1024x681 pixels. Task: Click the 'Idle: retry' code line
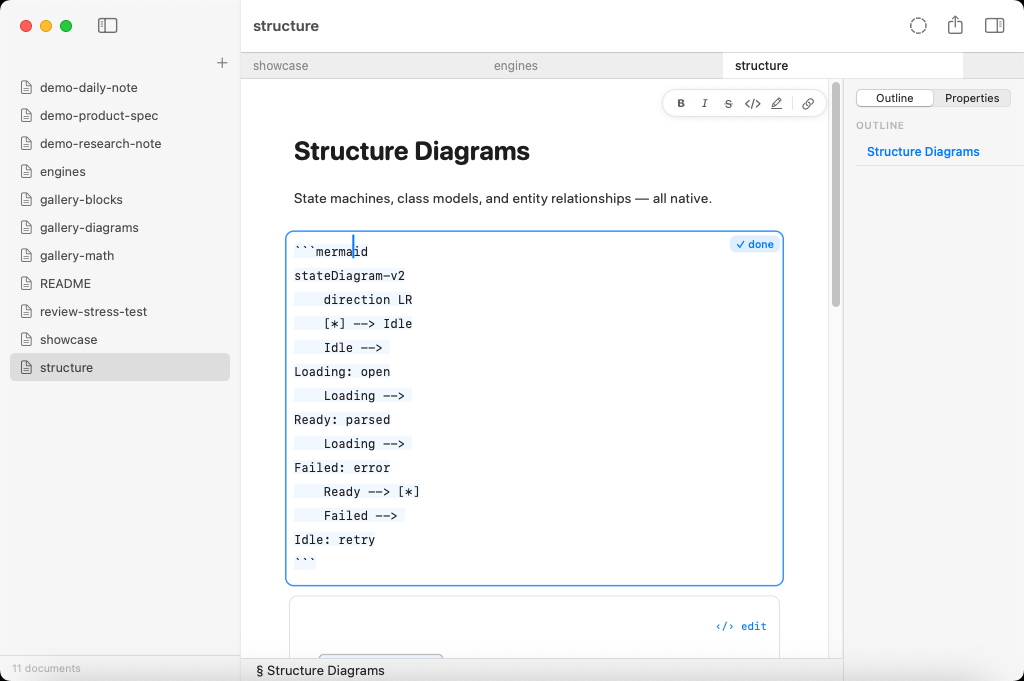tap(334, 540)
